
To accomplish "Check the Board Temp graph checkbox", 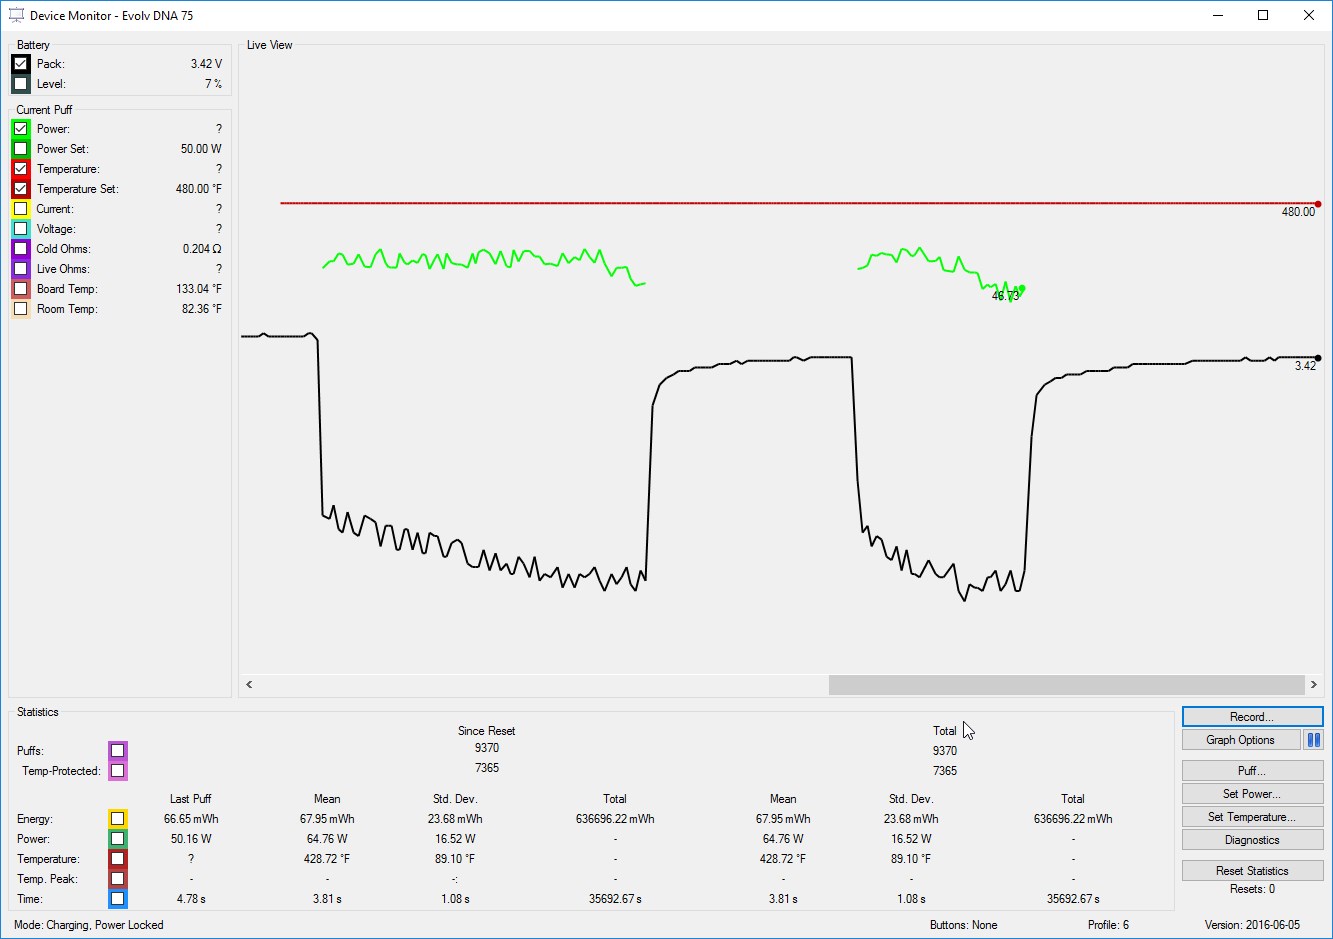I will [x=20, y=289].
